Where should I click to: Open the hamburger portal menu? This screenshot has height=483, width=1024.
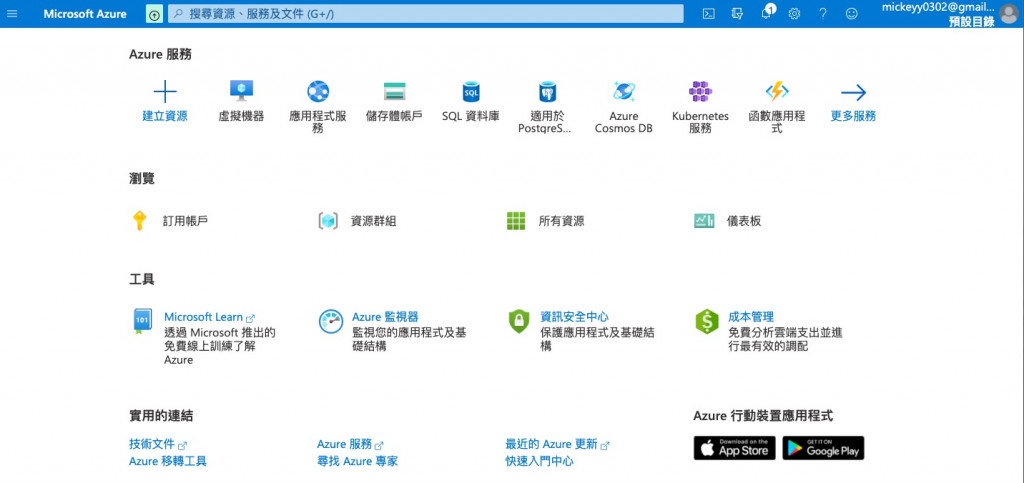pos(12,14)
